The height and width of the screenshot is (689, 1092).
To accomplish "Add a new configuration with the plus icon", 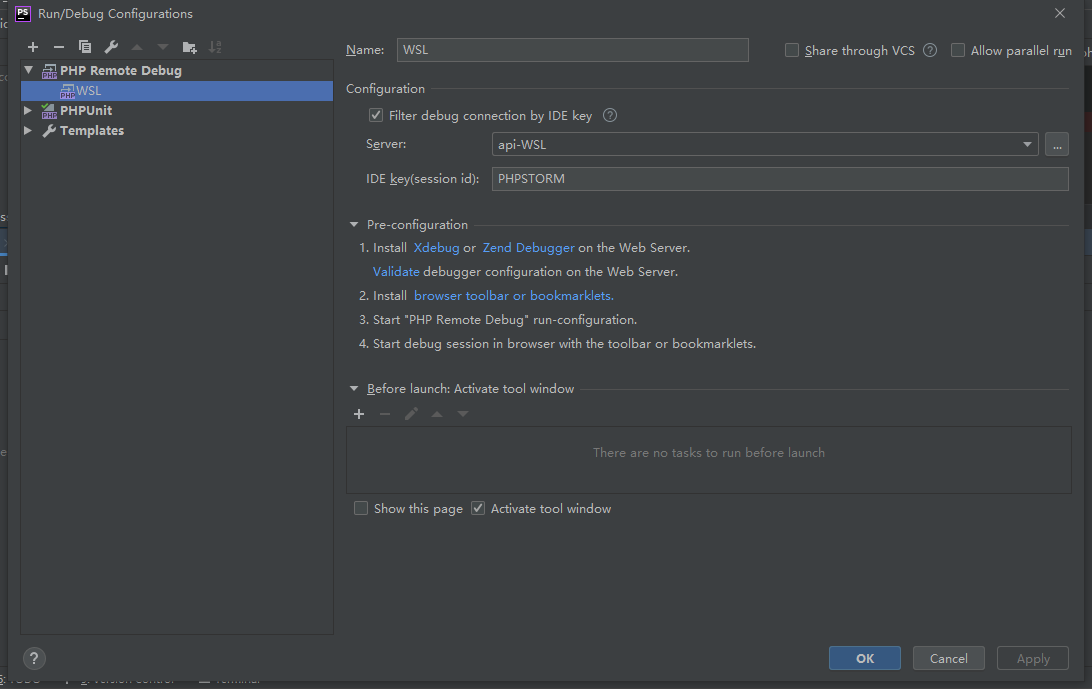I will click(x=33, y=47).
